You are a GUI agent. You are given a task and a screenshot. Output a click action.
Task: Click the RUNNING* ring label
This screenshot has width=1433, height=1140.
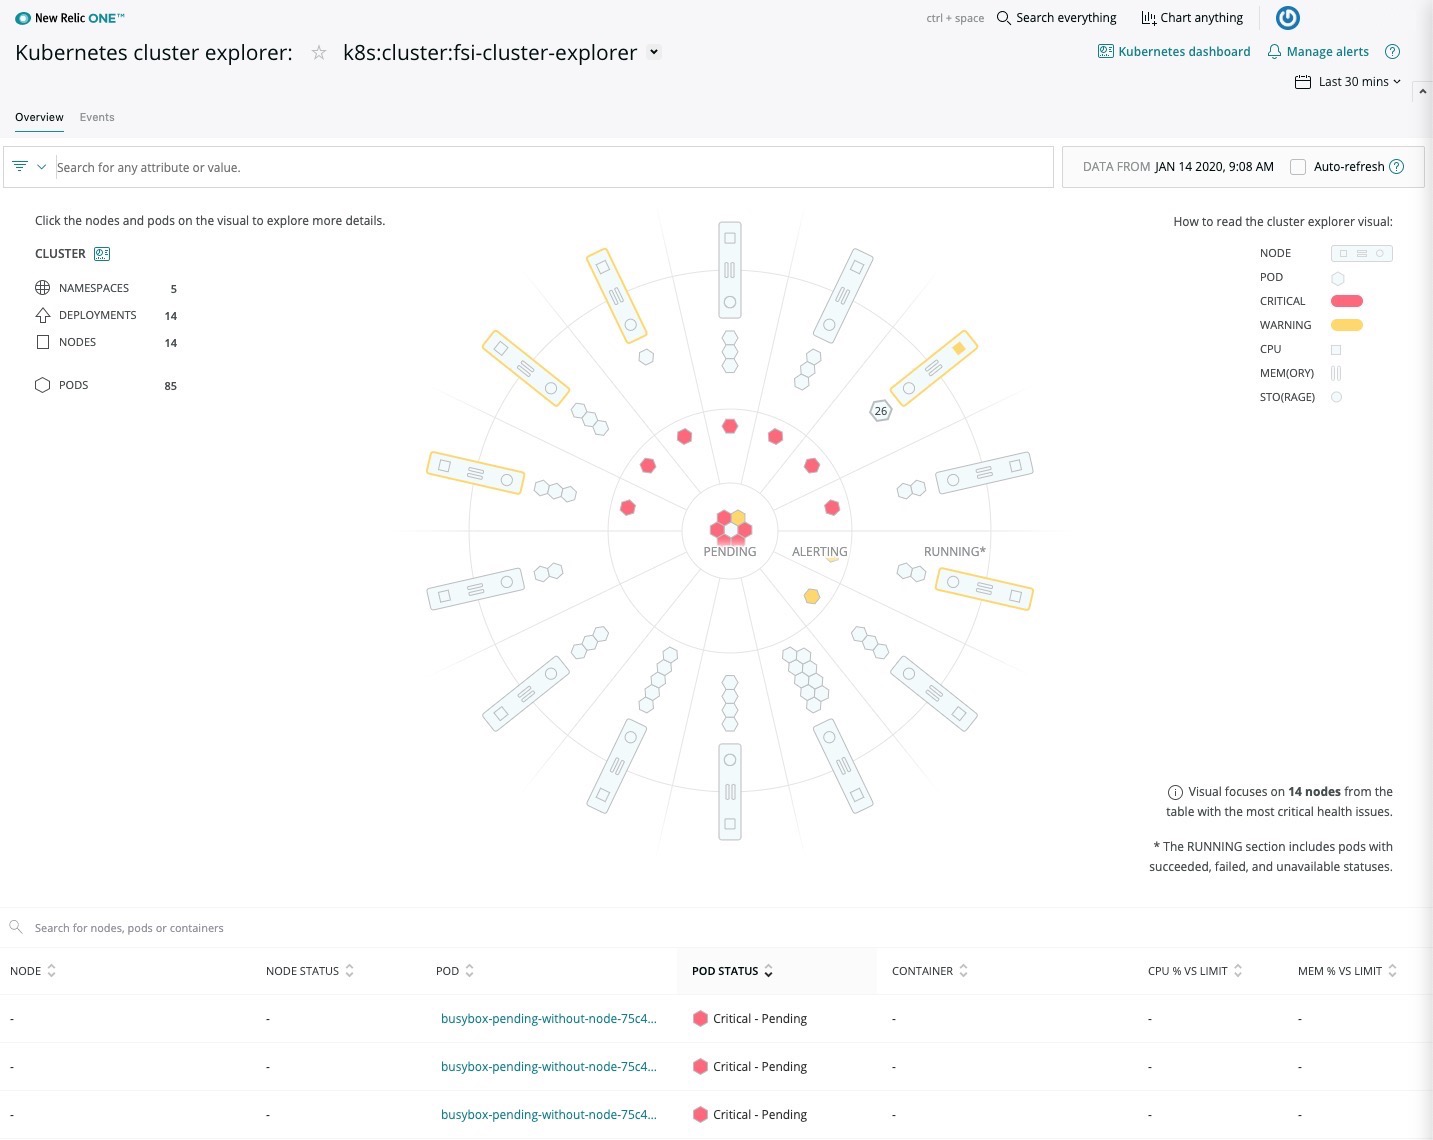pyautogui.click(x=954, y=552)
